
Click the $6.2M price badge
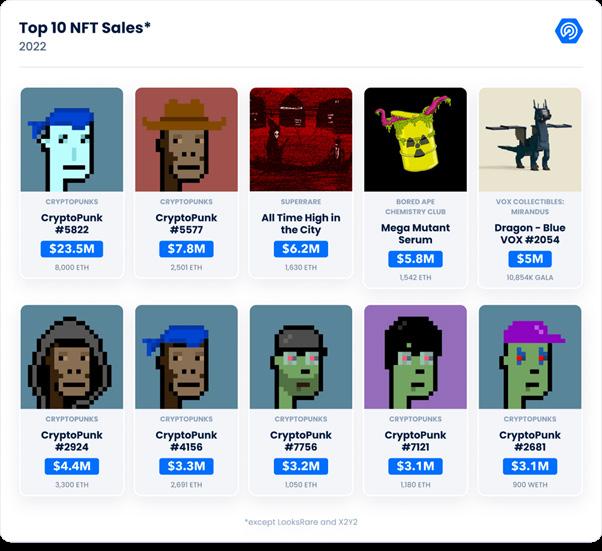click(301, 249)
